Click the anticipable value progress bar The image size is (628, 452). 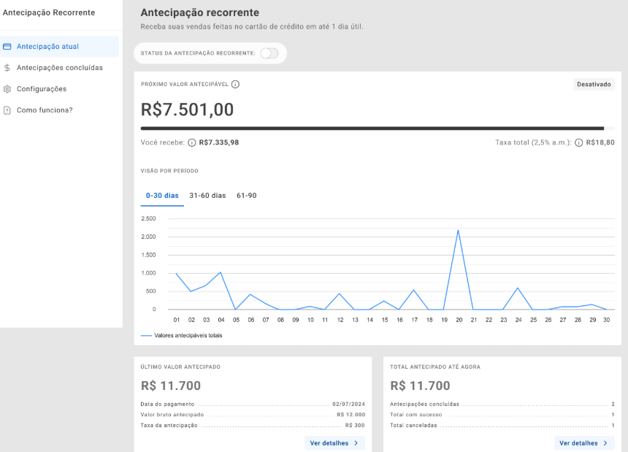tap(372, 128)
